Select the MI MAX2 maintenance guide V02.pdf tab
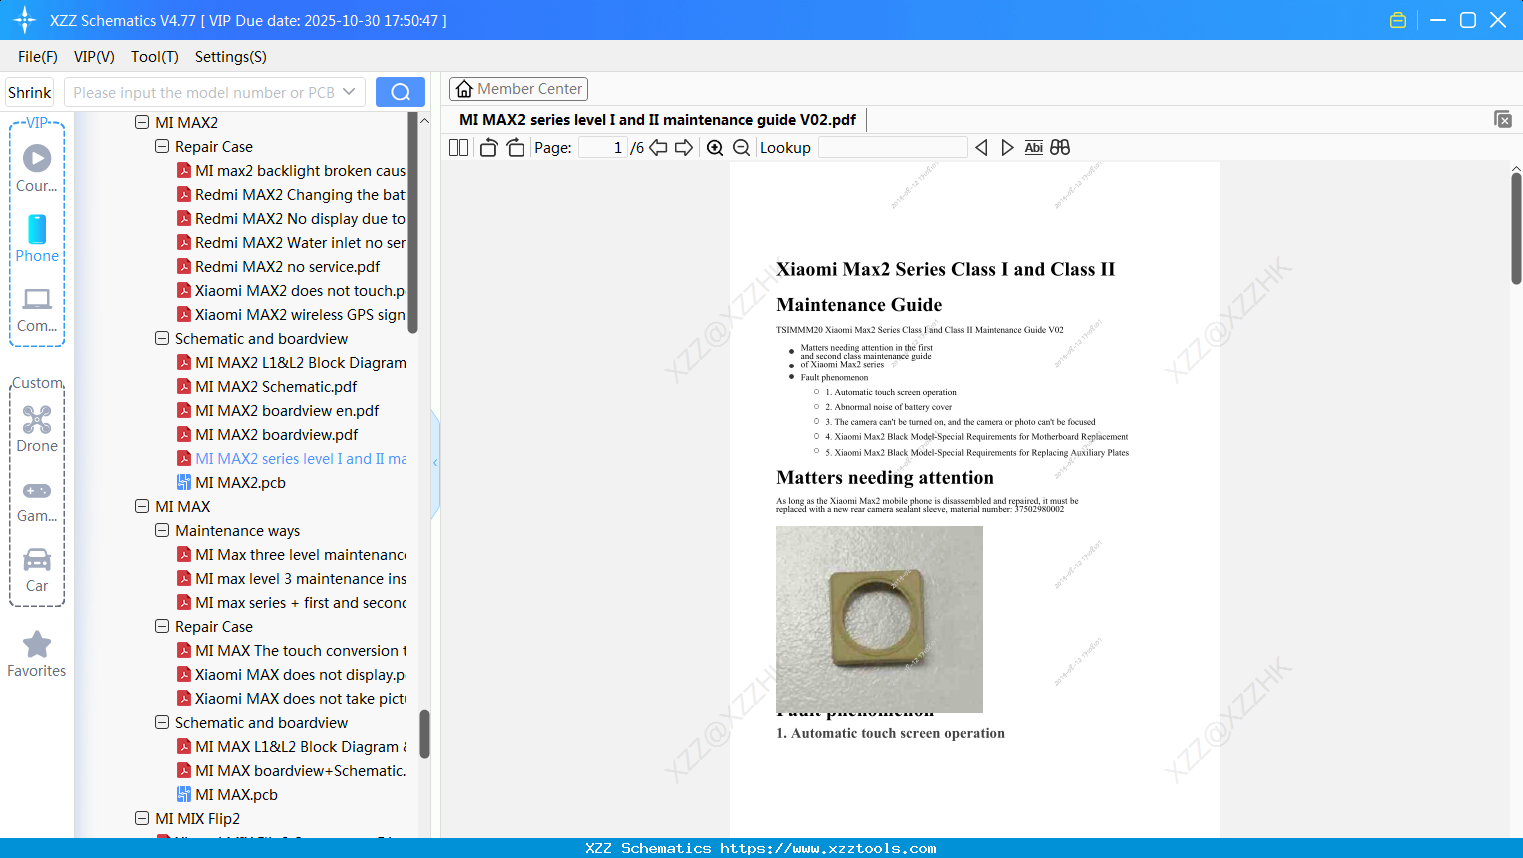 [x=657, y=120]
